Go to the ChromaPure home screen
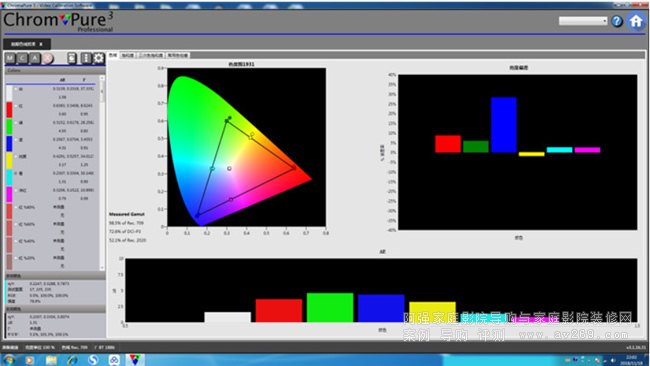The image size is (650, 366). [636, 21]
